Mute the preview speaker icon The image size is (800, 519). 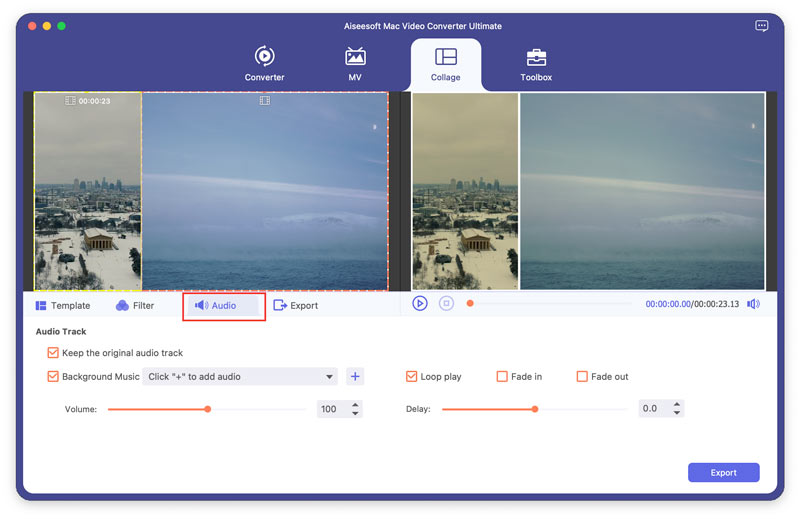tap(753, 304)
